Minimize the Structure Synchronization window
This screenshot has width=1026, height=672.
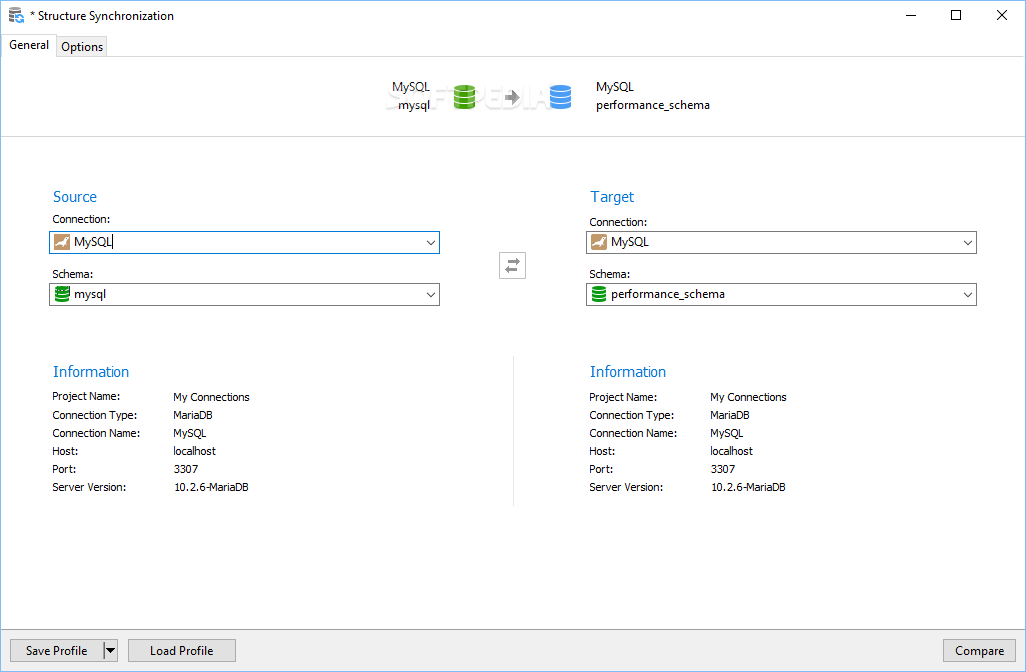click(x=911, y=15)
